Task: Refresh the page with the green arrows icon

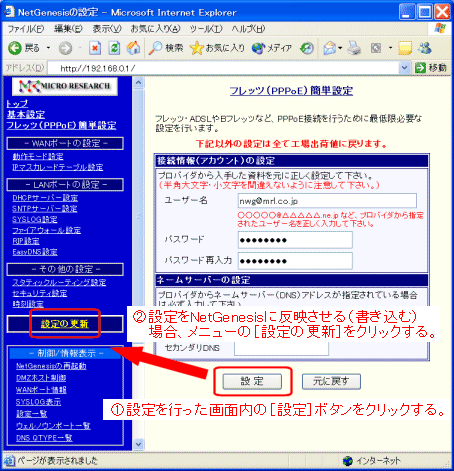Action: pos(114,48)
